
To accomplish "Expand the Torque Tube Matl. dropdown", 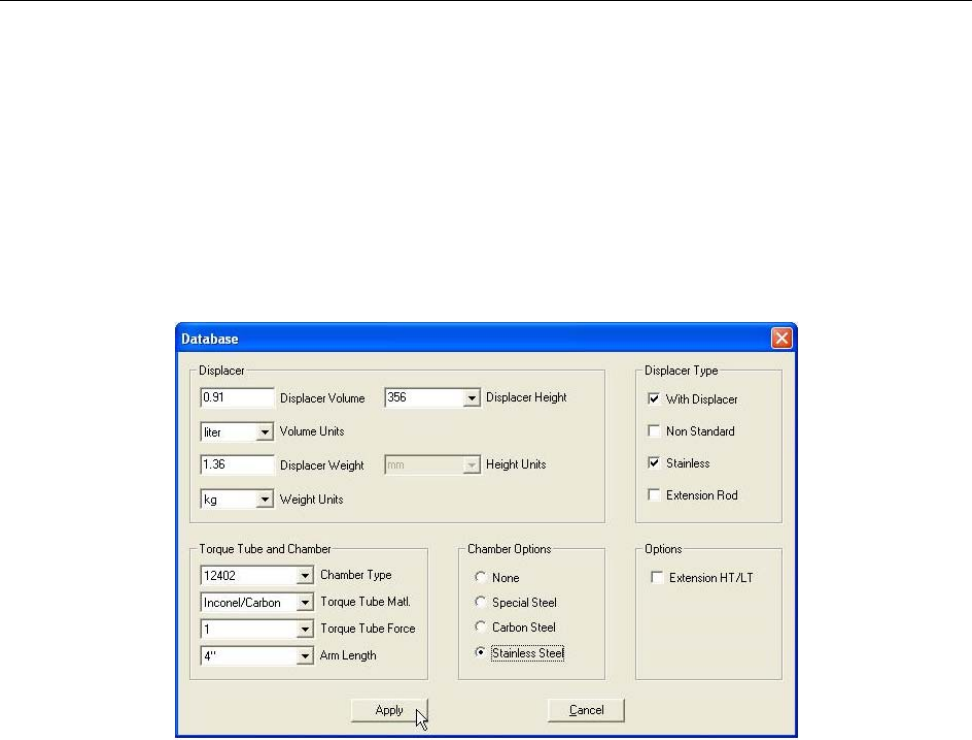I will pyautogui.click(x=304, y=602).
